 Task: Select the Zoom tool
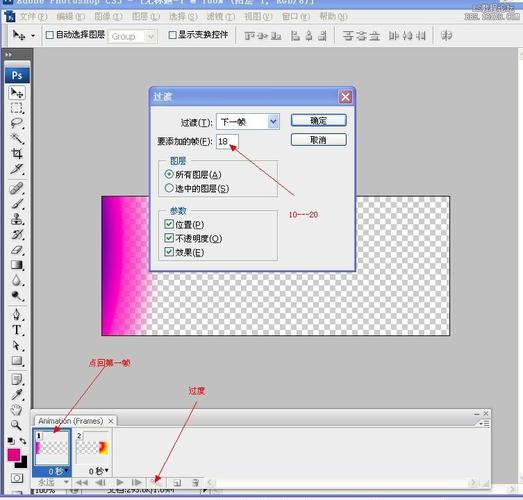click(x=17, y=425)
